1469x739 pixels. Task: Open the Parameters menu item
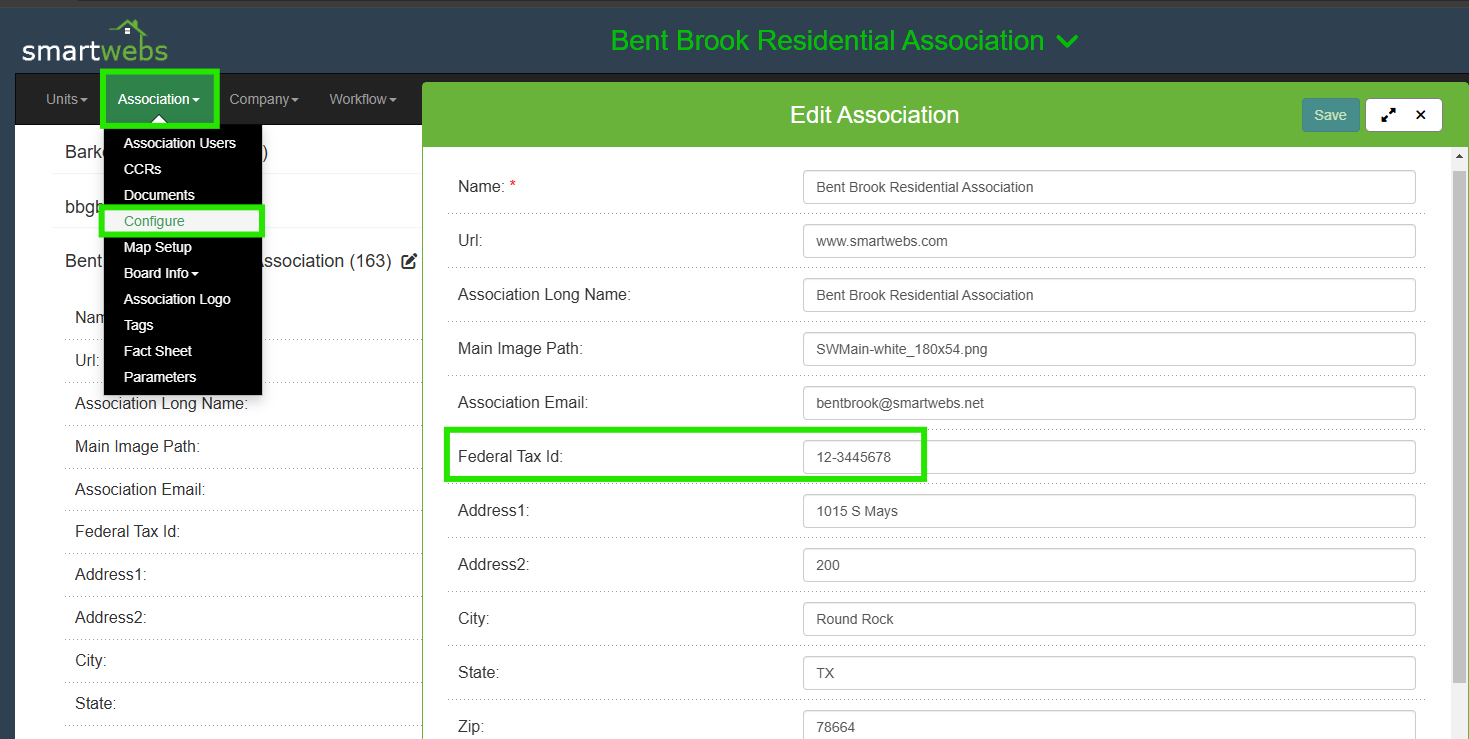point(159,377)
